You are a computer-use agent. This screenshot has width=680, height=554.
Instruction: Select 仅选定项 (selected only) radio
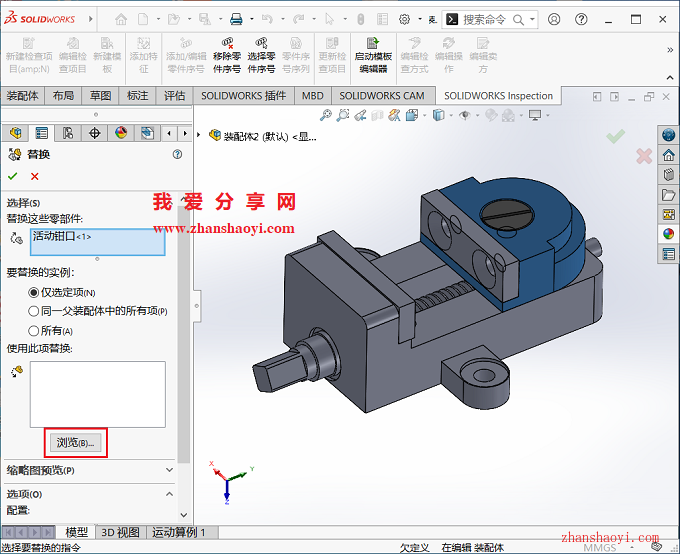33,293
